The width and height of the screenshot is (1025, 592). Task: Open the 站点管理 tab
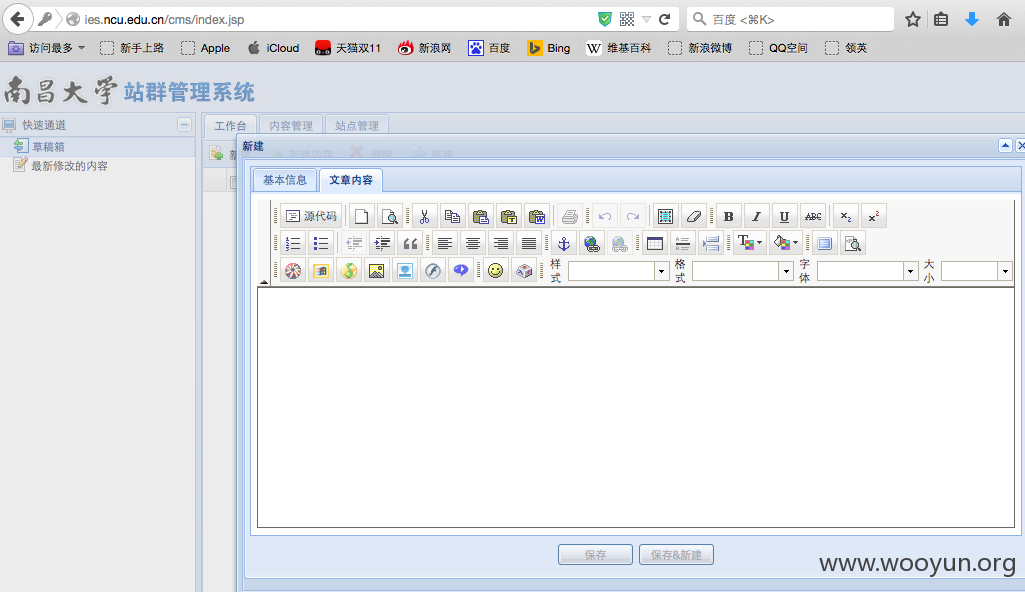tap(357, 125)
